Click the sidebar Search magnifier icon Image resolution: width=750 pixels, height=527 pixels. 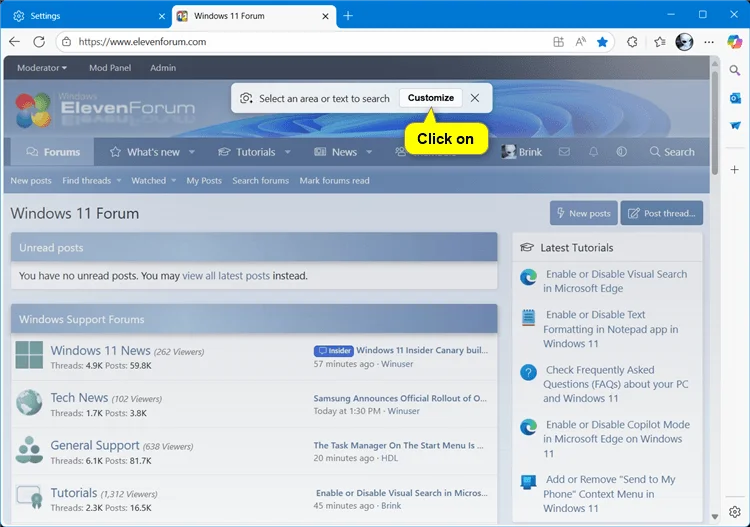(735, 71)
